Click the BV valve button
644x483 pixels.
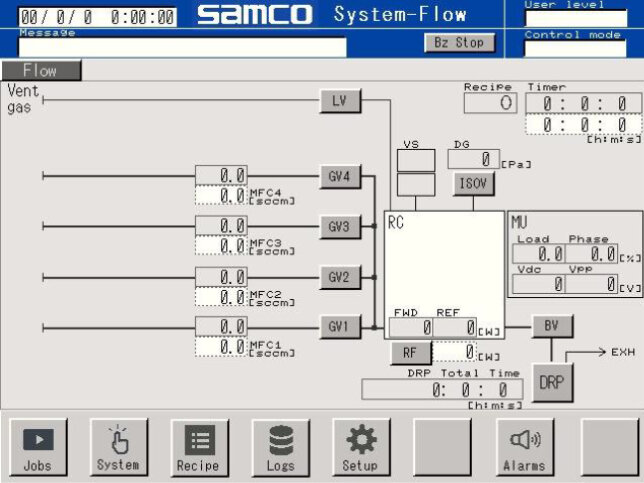coord(553,326)
